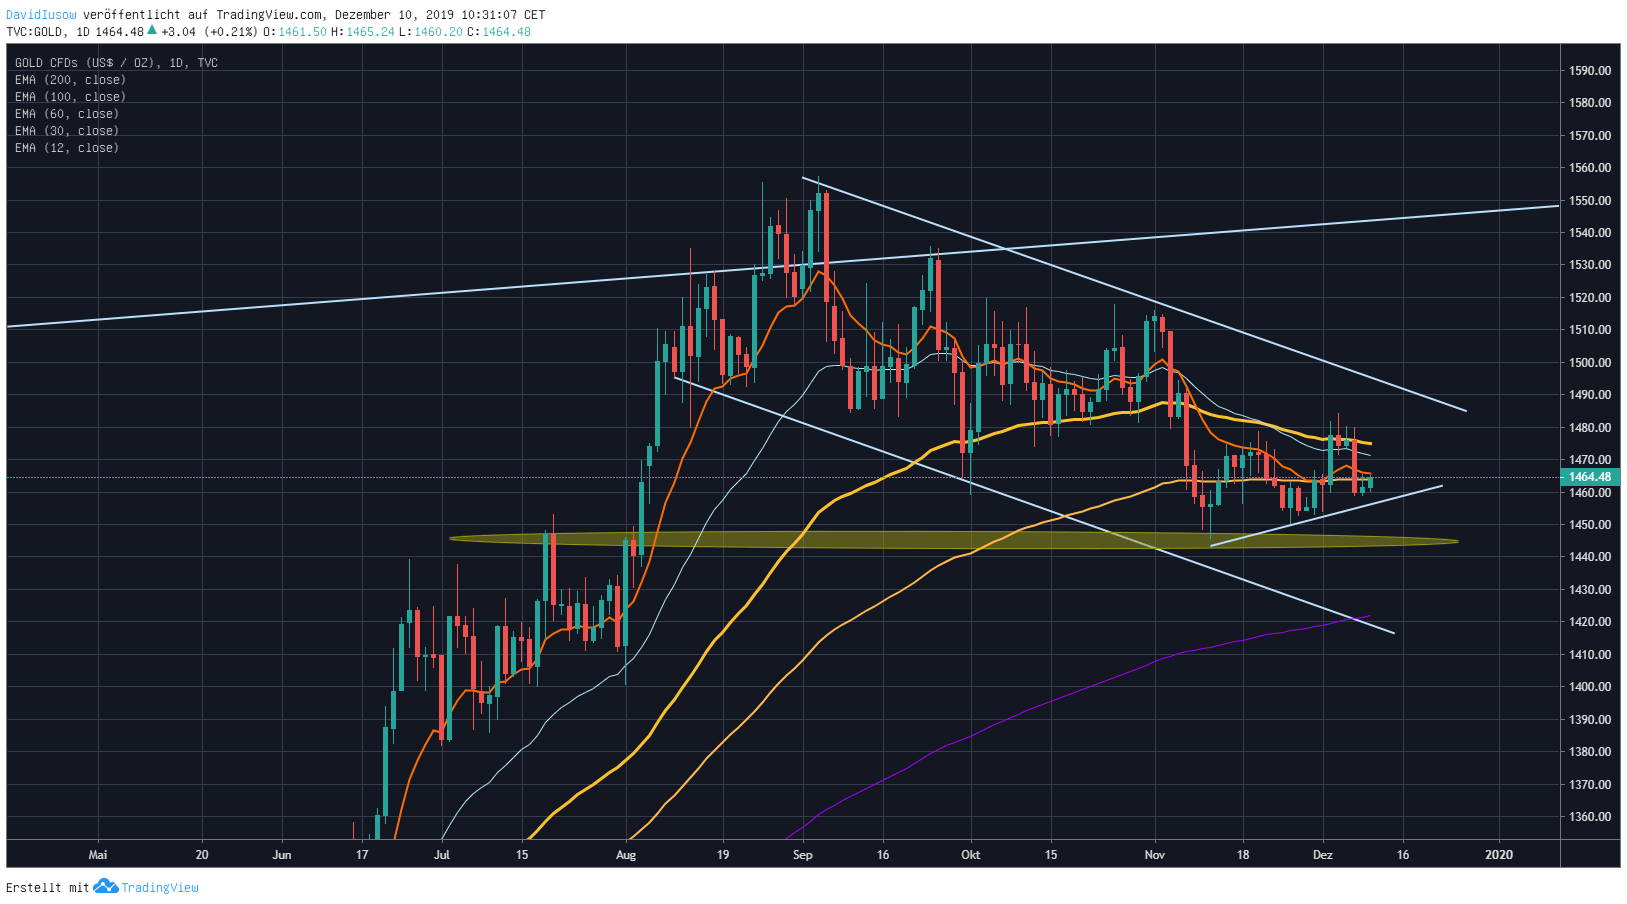Click the Jul label on time axis
1627x904 pixels.
coord(442,855)
